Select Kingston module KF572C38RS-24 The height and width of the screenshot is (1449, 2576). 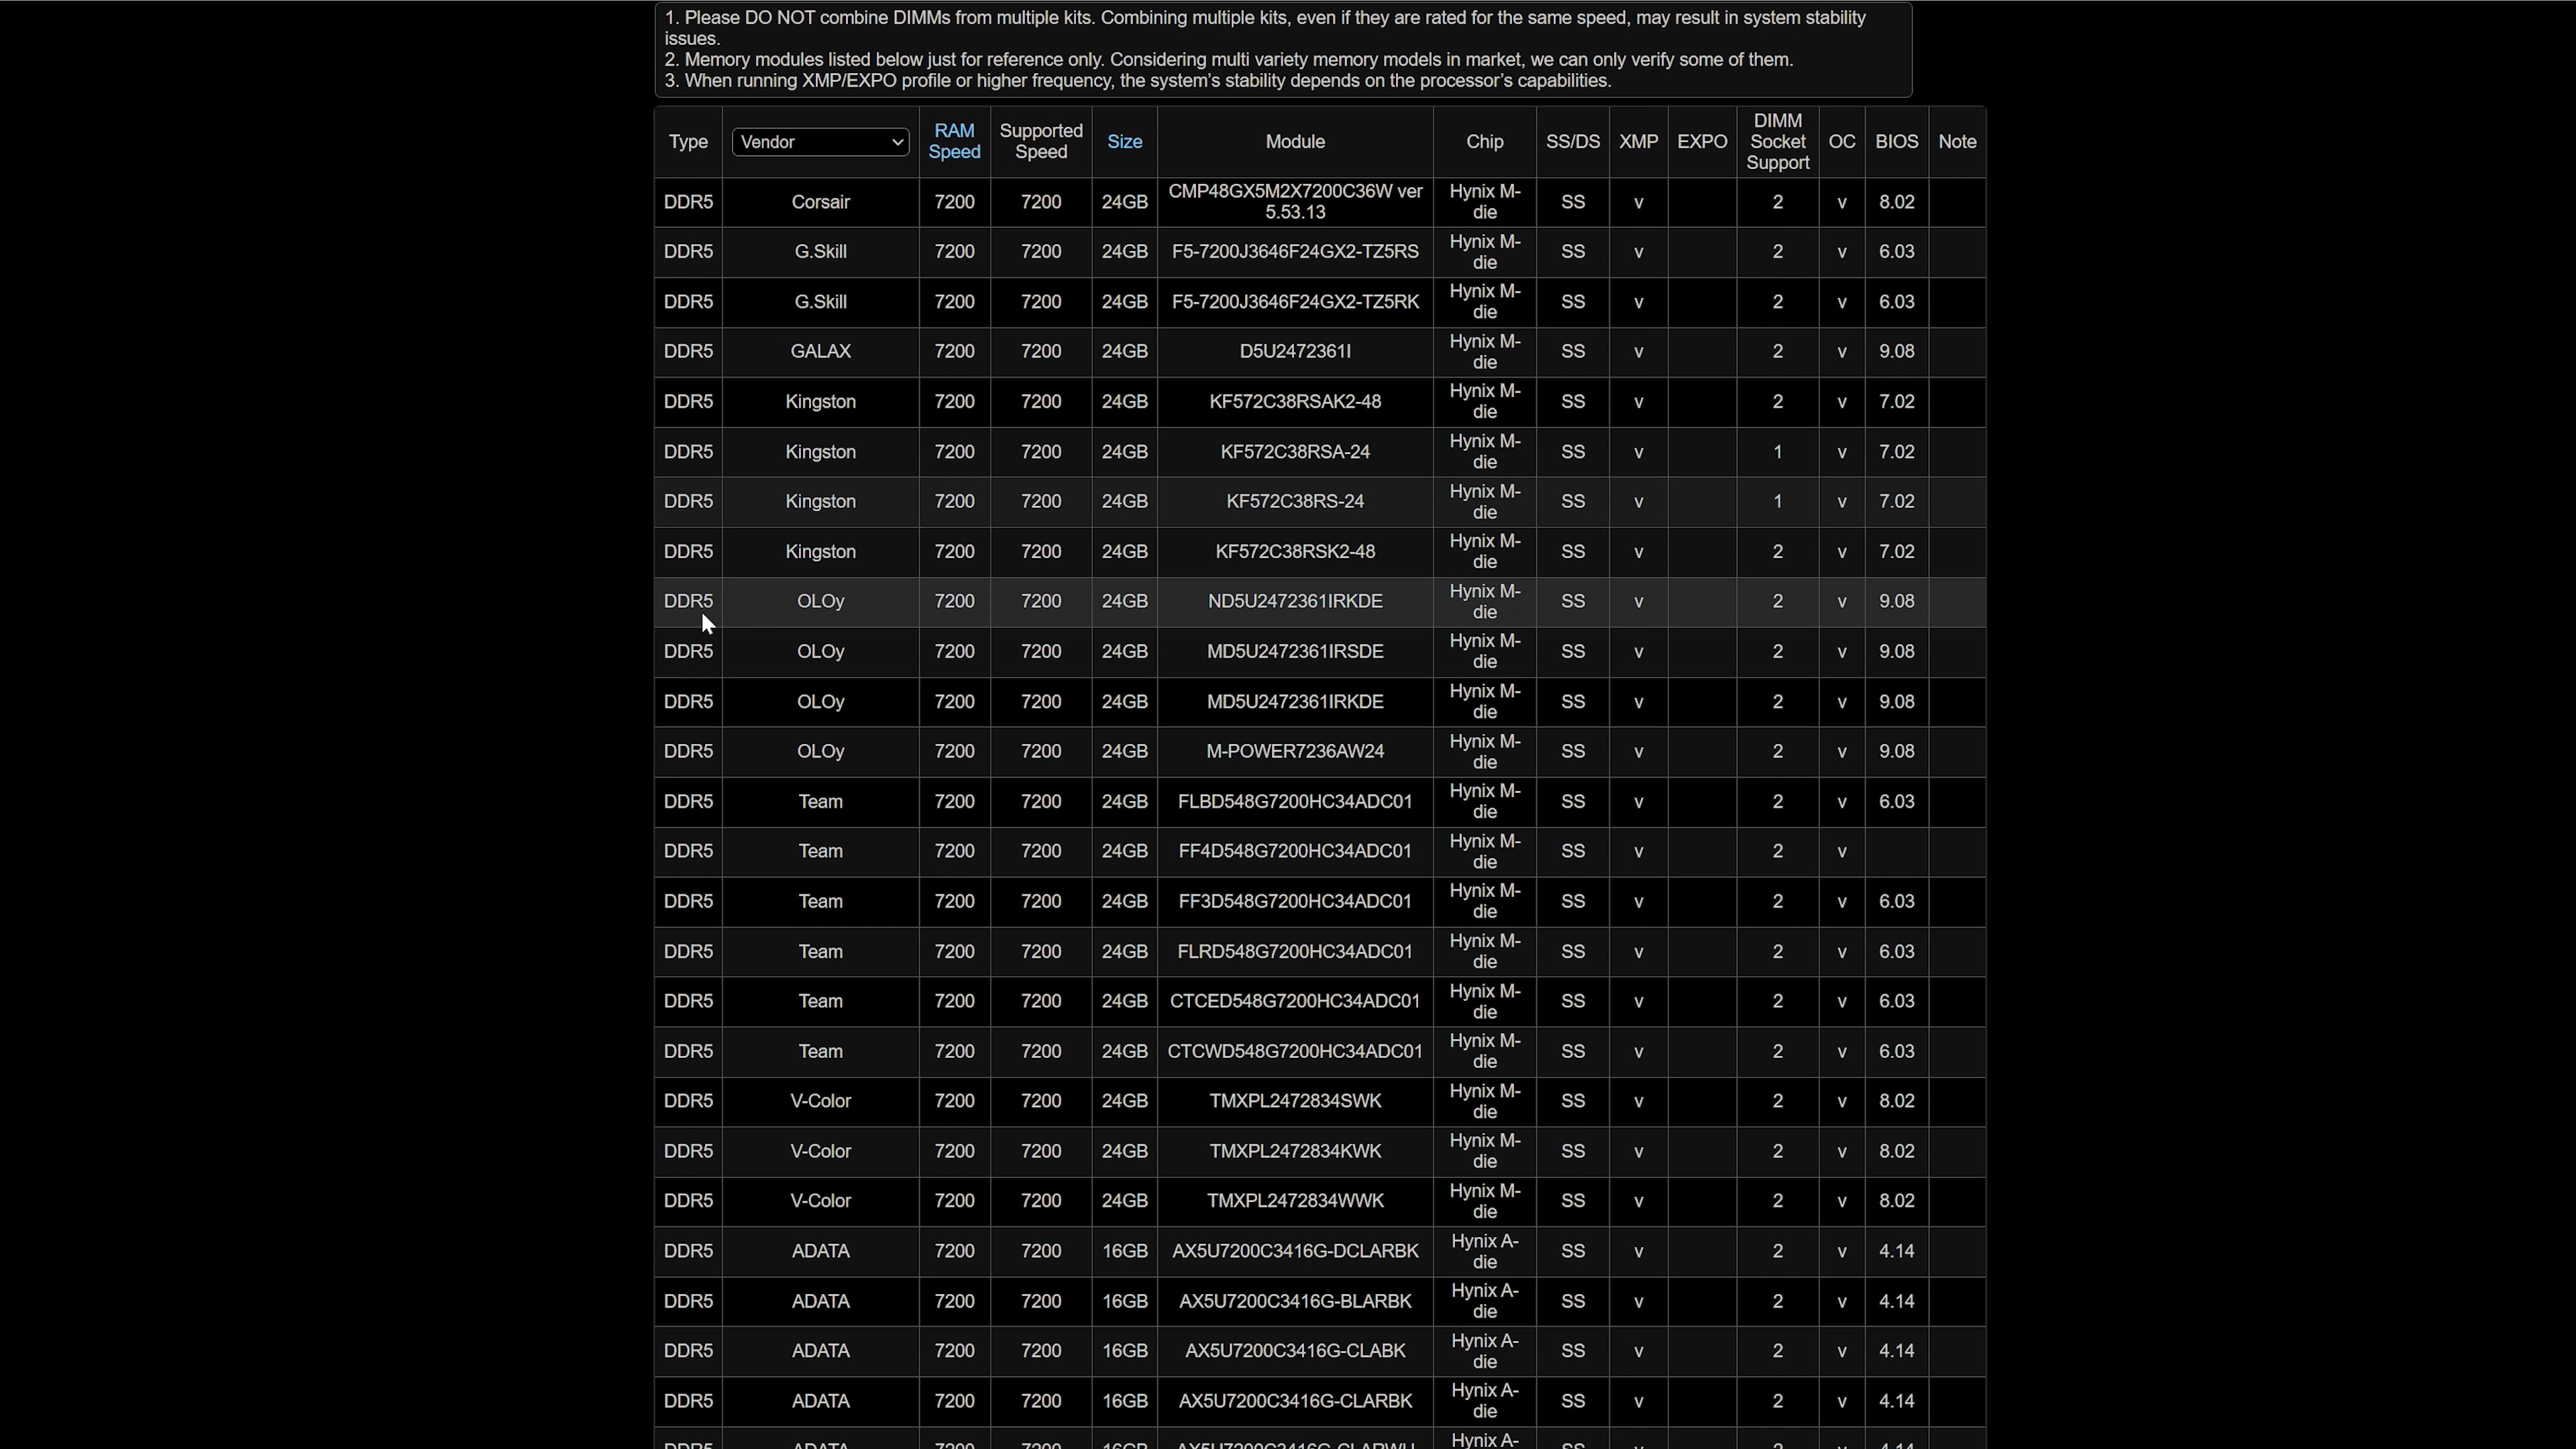tap(1295, 502)
